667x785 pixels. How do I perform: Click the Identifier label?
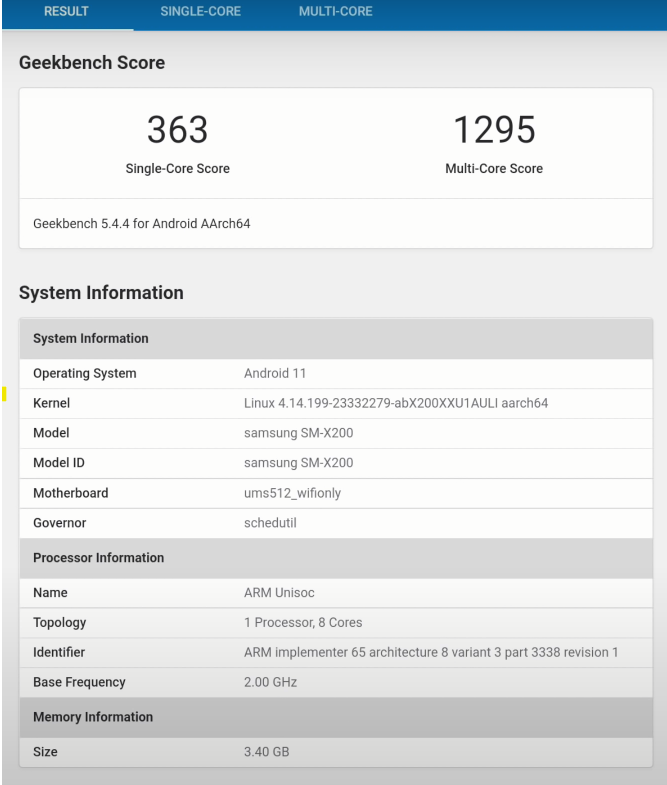click(59, 652)
